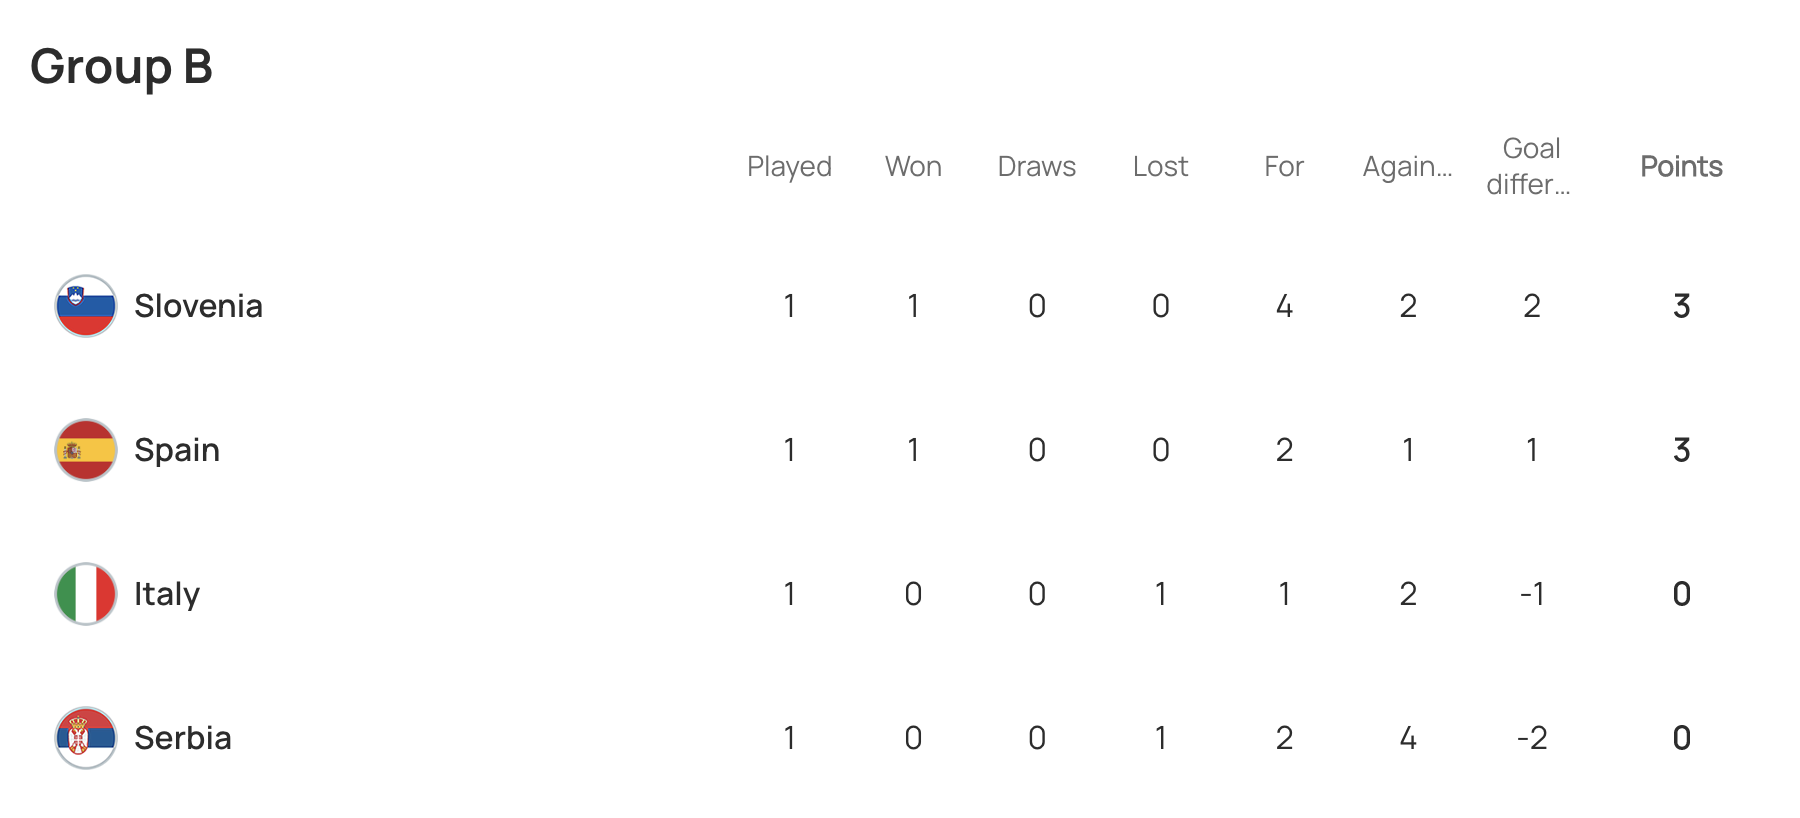This screenshot has width=1800, height=818.
Task: Click the Slovenia flag icon
Action: tap(86, 306)
